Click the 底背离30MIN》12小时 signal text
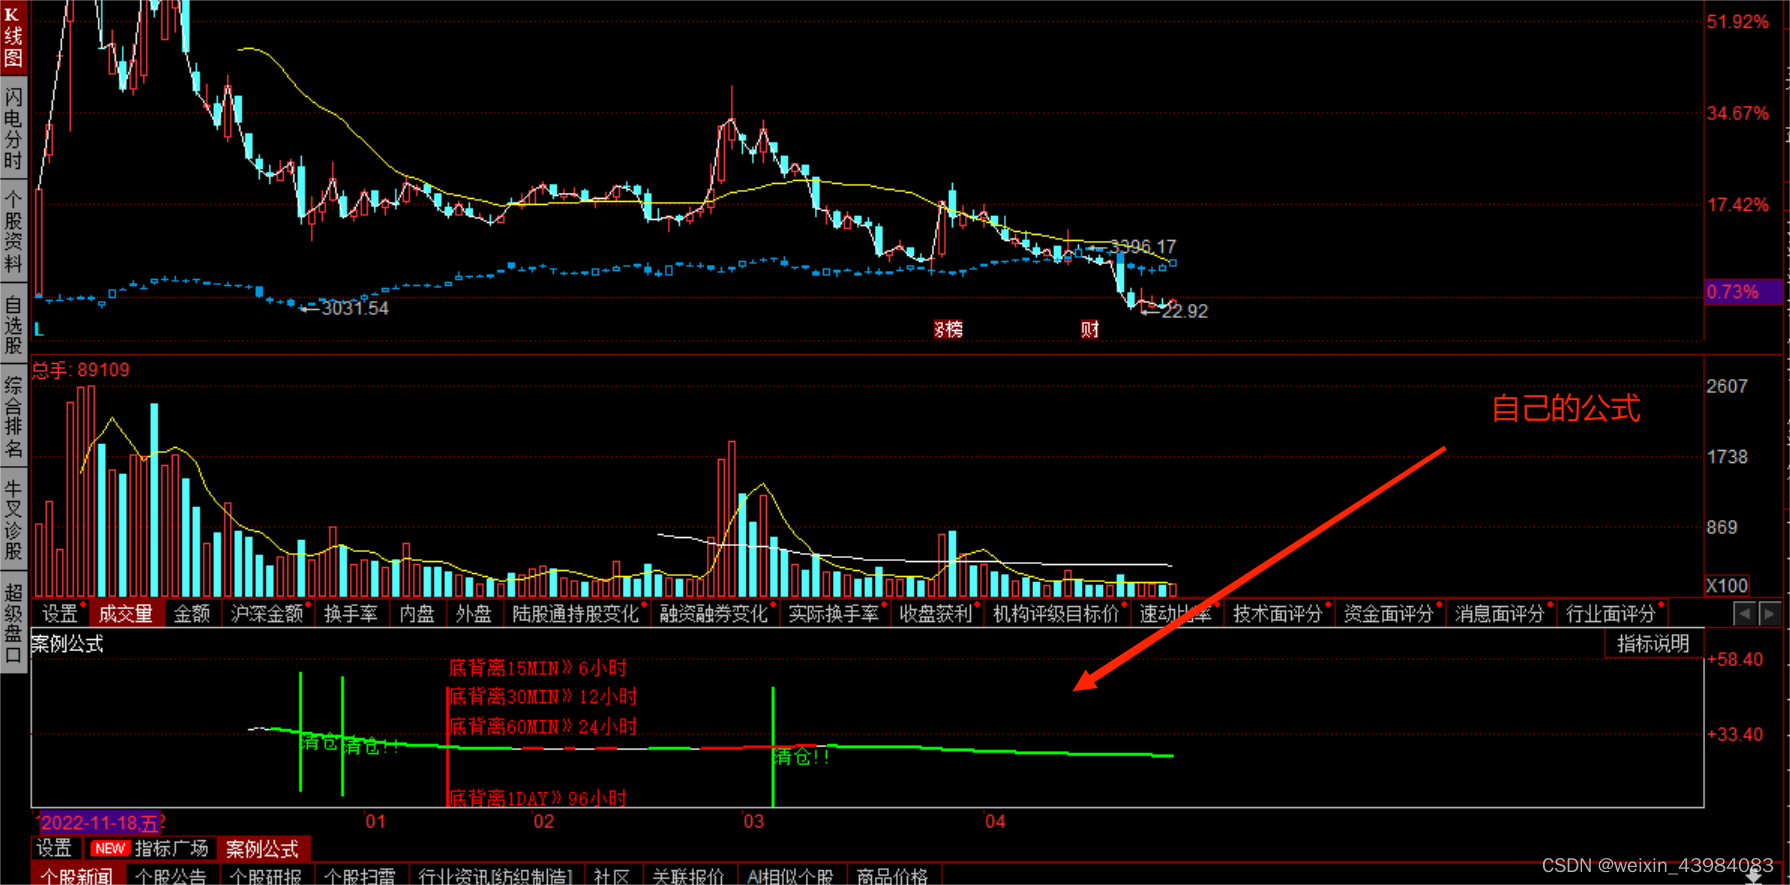1790x885 pixels. tap(543, 697)
